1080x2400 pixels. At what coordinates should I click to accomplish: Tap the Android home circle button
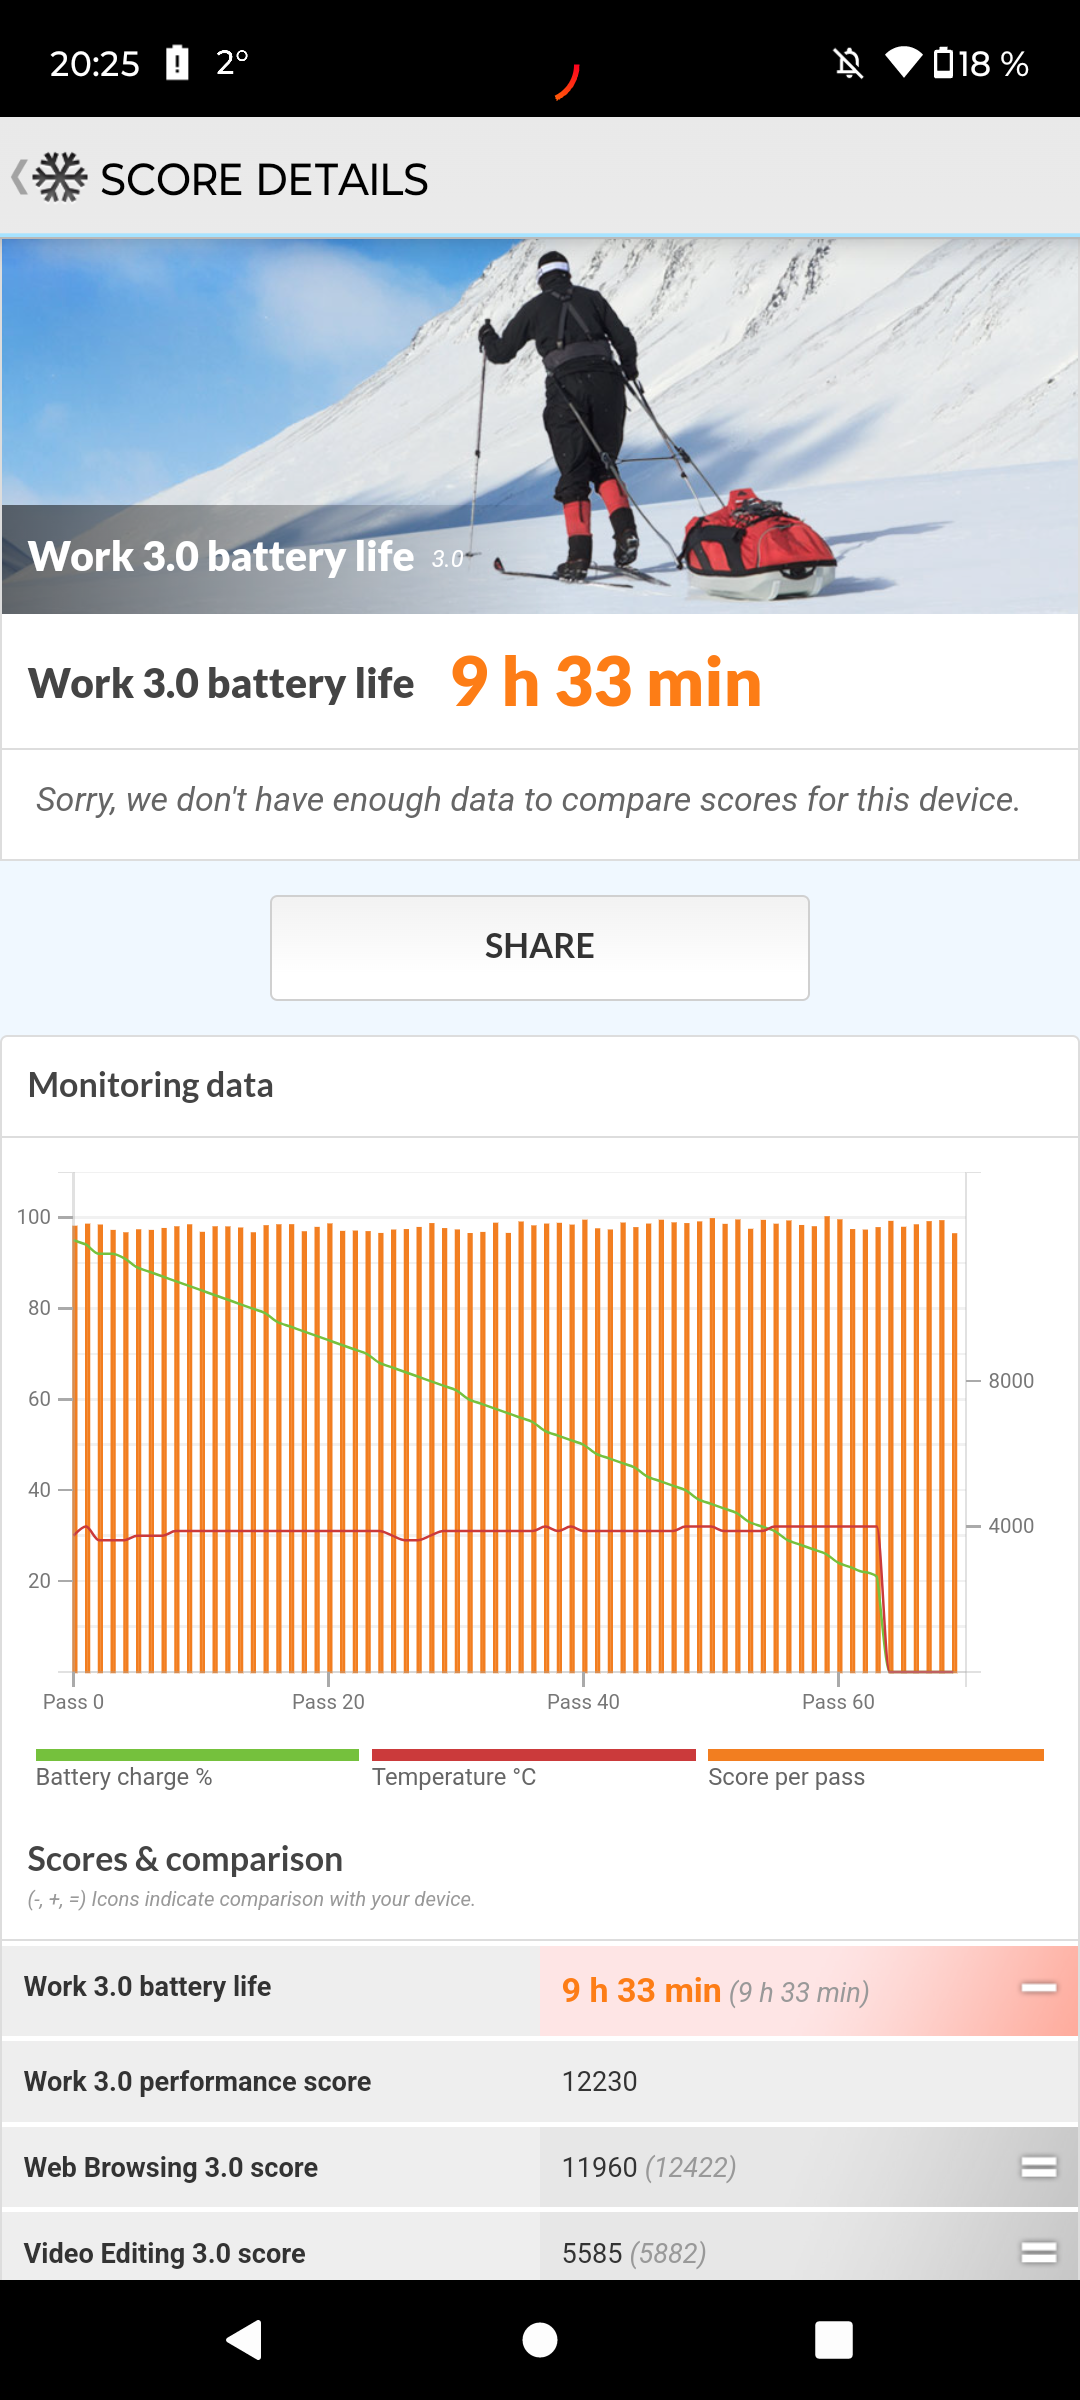click(540, 2340)
